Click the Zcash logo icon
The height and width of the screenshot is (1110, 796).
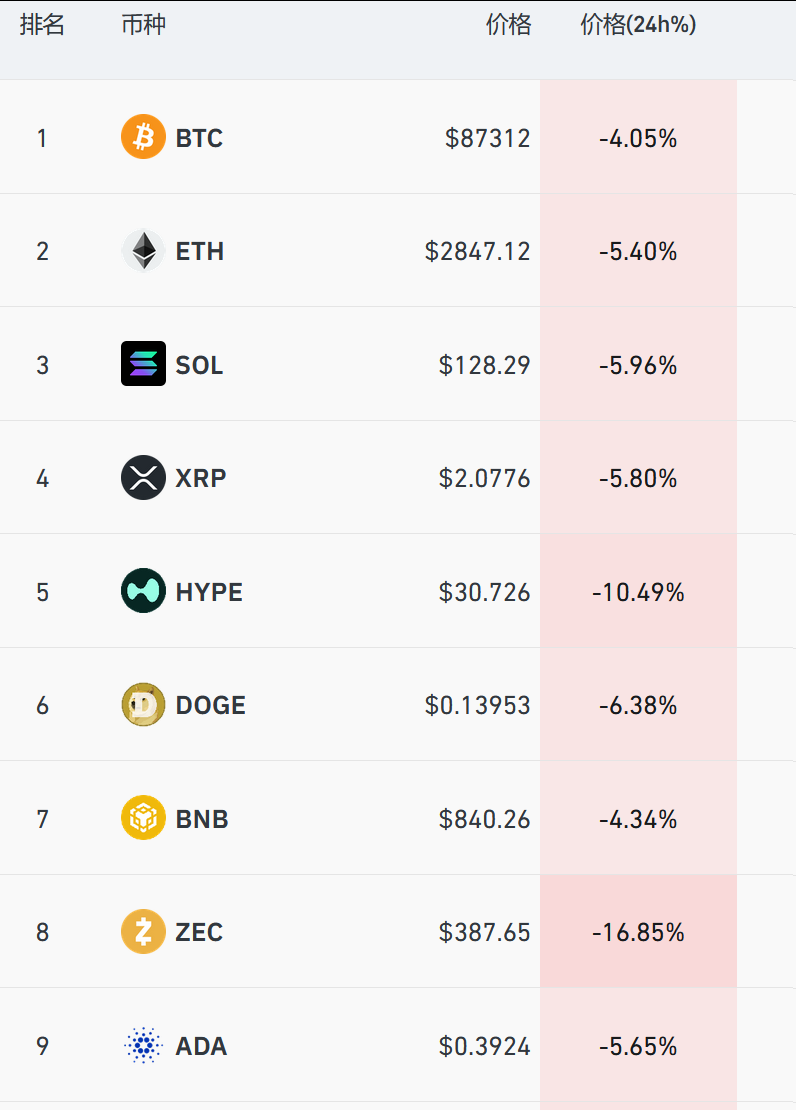click(x=143, y=932)
